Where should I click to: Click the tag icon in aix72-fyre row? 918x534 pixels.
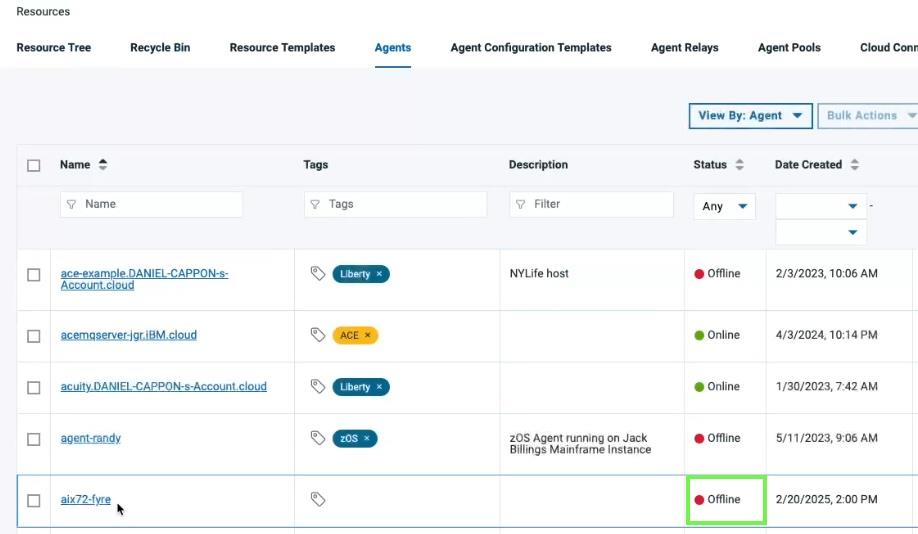[x=318, y=499]
